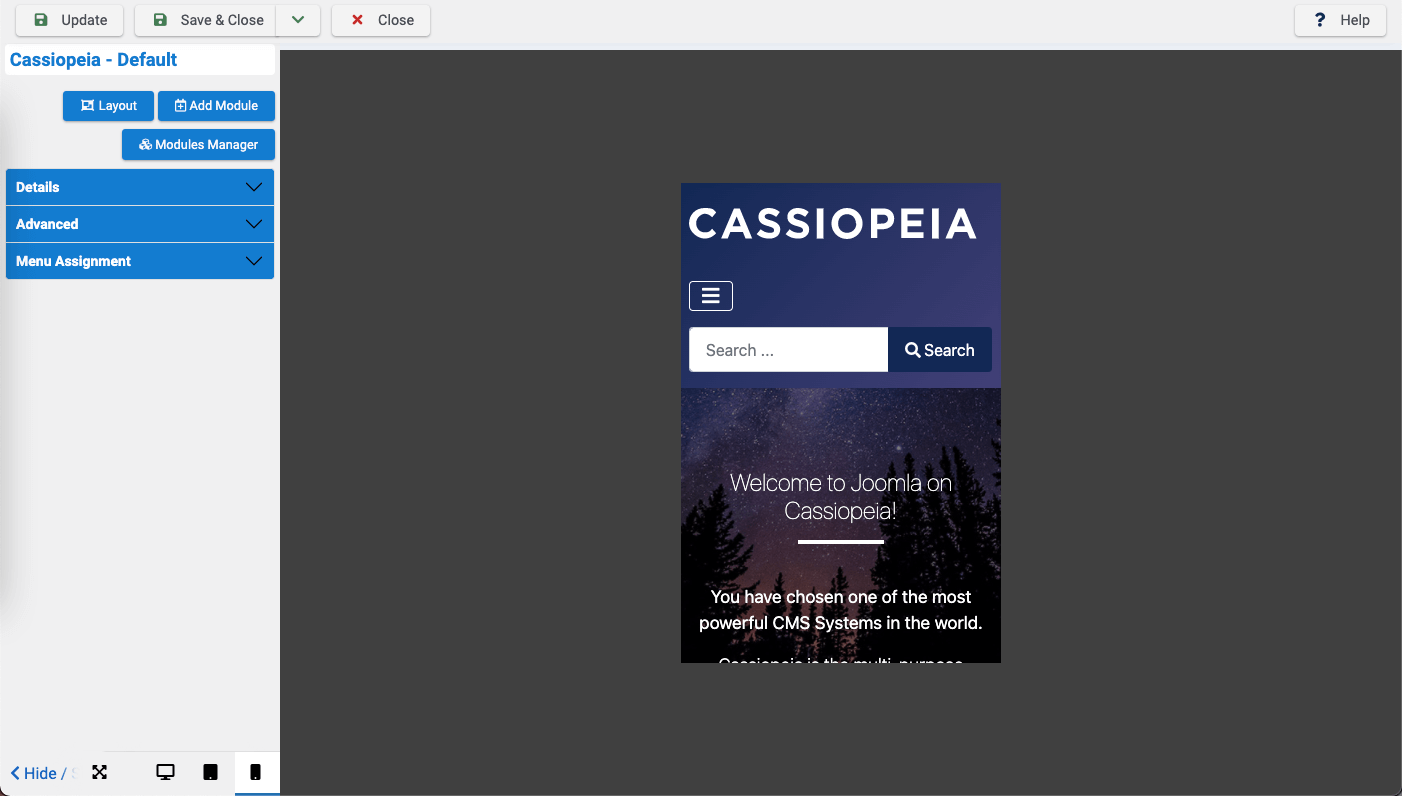This screenshot has height=796, width=1402.
Task: Open the Help button
Action: [x=1340, y=20]
